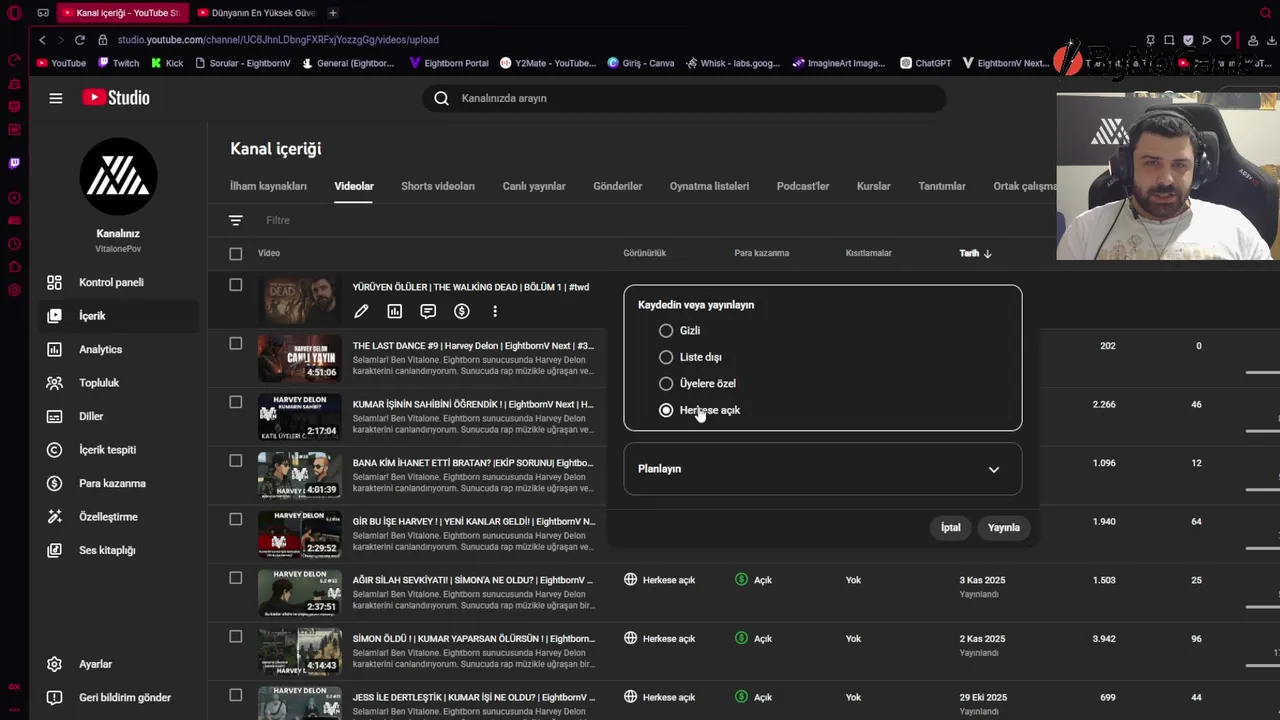The width and height of the screenshot is (1280, 720).
Task: Open comments icon for Walking Dead video
Action: [428, 311]
